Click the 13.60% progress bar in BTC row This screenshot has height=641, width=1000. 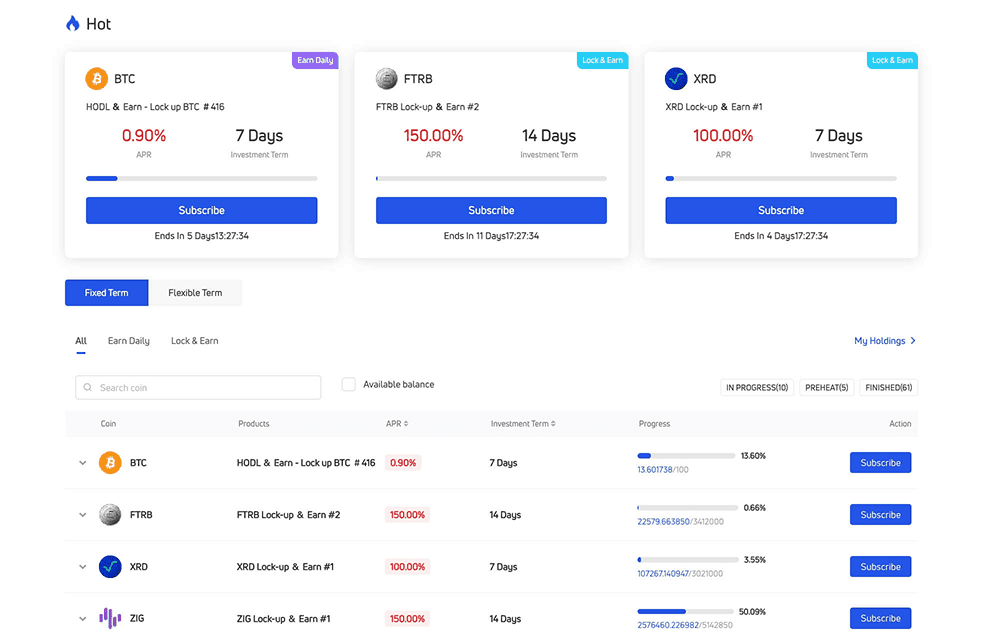click(x=686, y=456)
